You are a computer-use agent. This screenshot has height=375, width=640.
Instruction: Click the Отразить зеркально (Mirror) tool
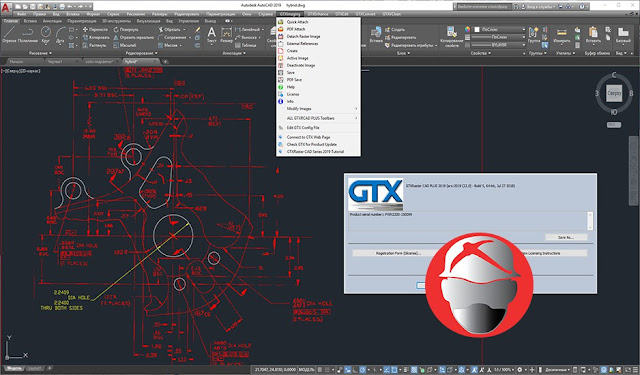[133, 37]
